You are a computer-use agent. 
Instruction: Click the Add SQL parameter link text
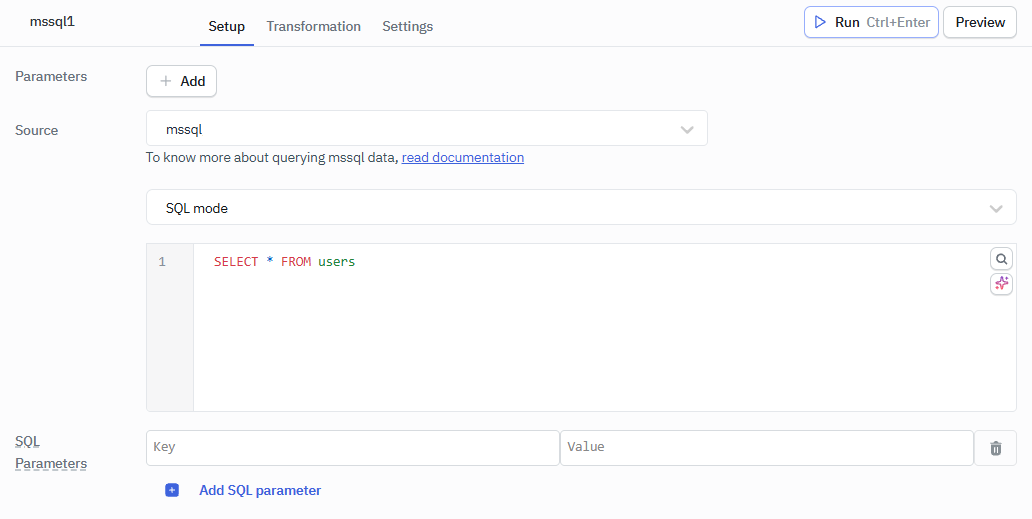(x=260, y=490)
